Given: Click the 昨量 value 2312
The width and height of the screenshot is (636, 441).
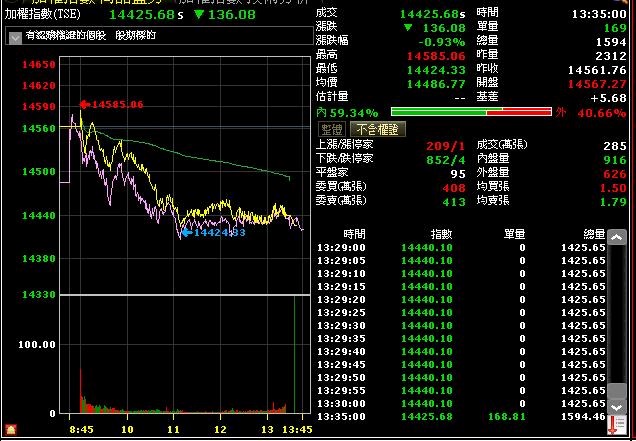Looking at the screenshot, I should point(611,56).
